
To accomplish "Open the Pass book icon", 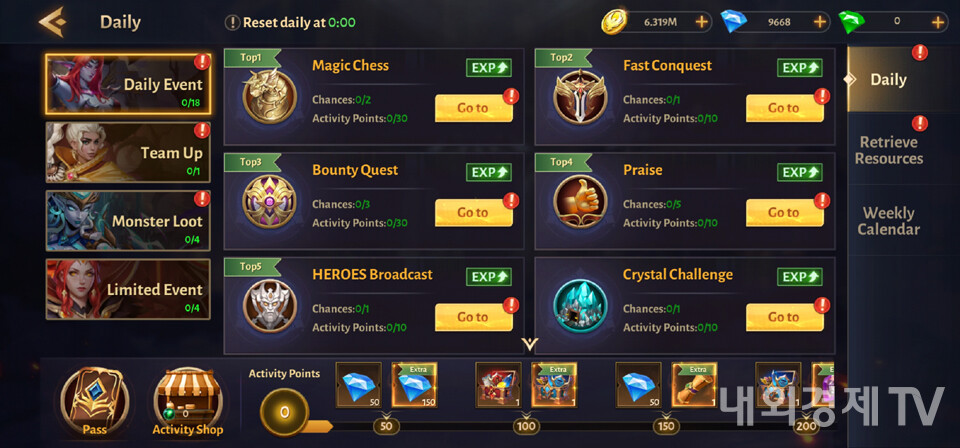I will (x=95, y=401).
